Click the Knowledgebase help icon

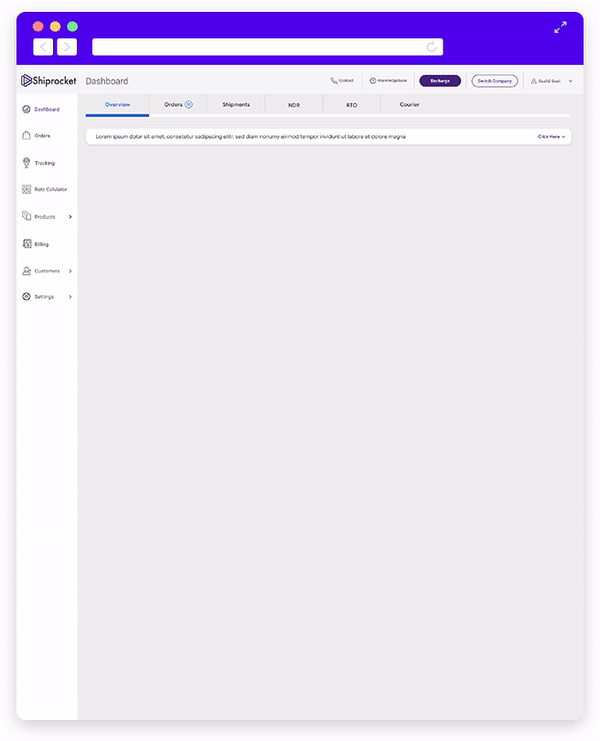pos(373,81)
